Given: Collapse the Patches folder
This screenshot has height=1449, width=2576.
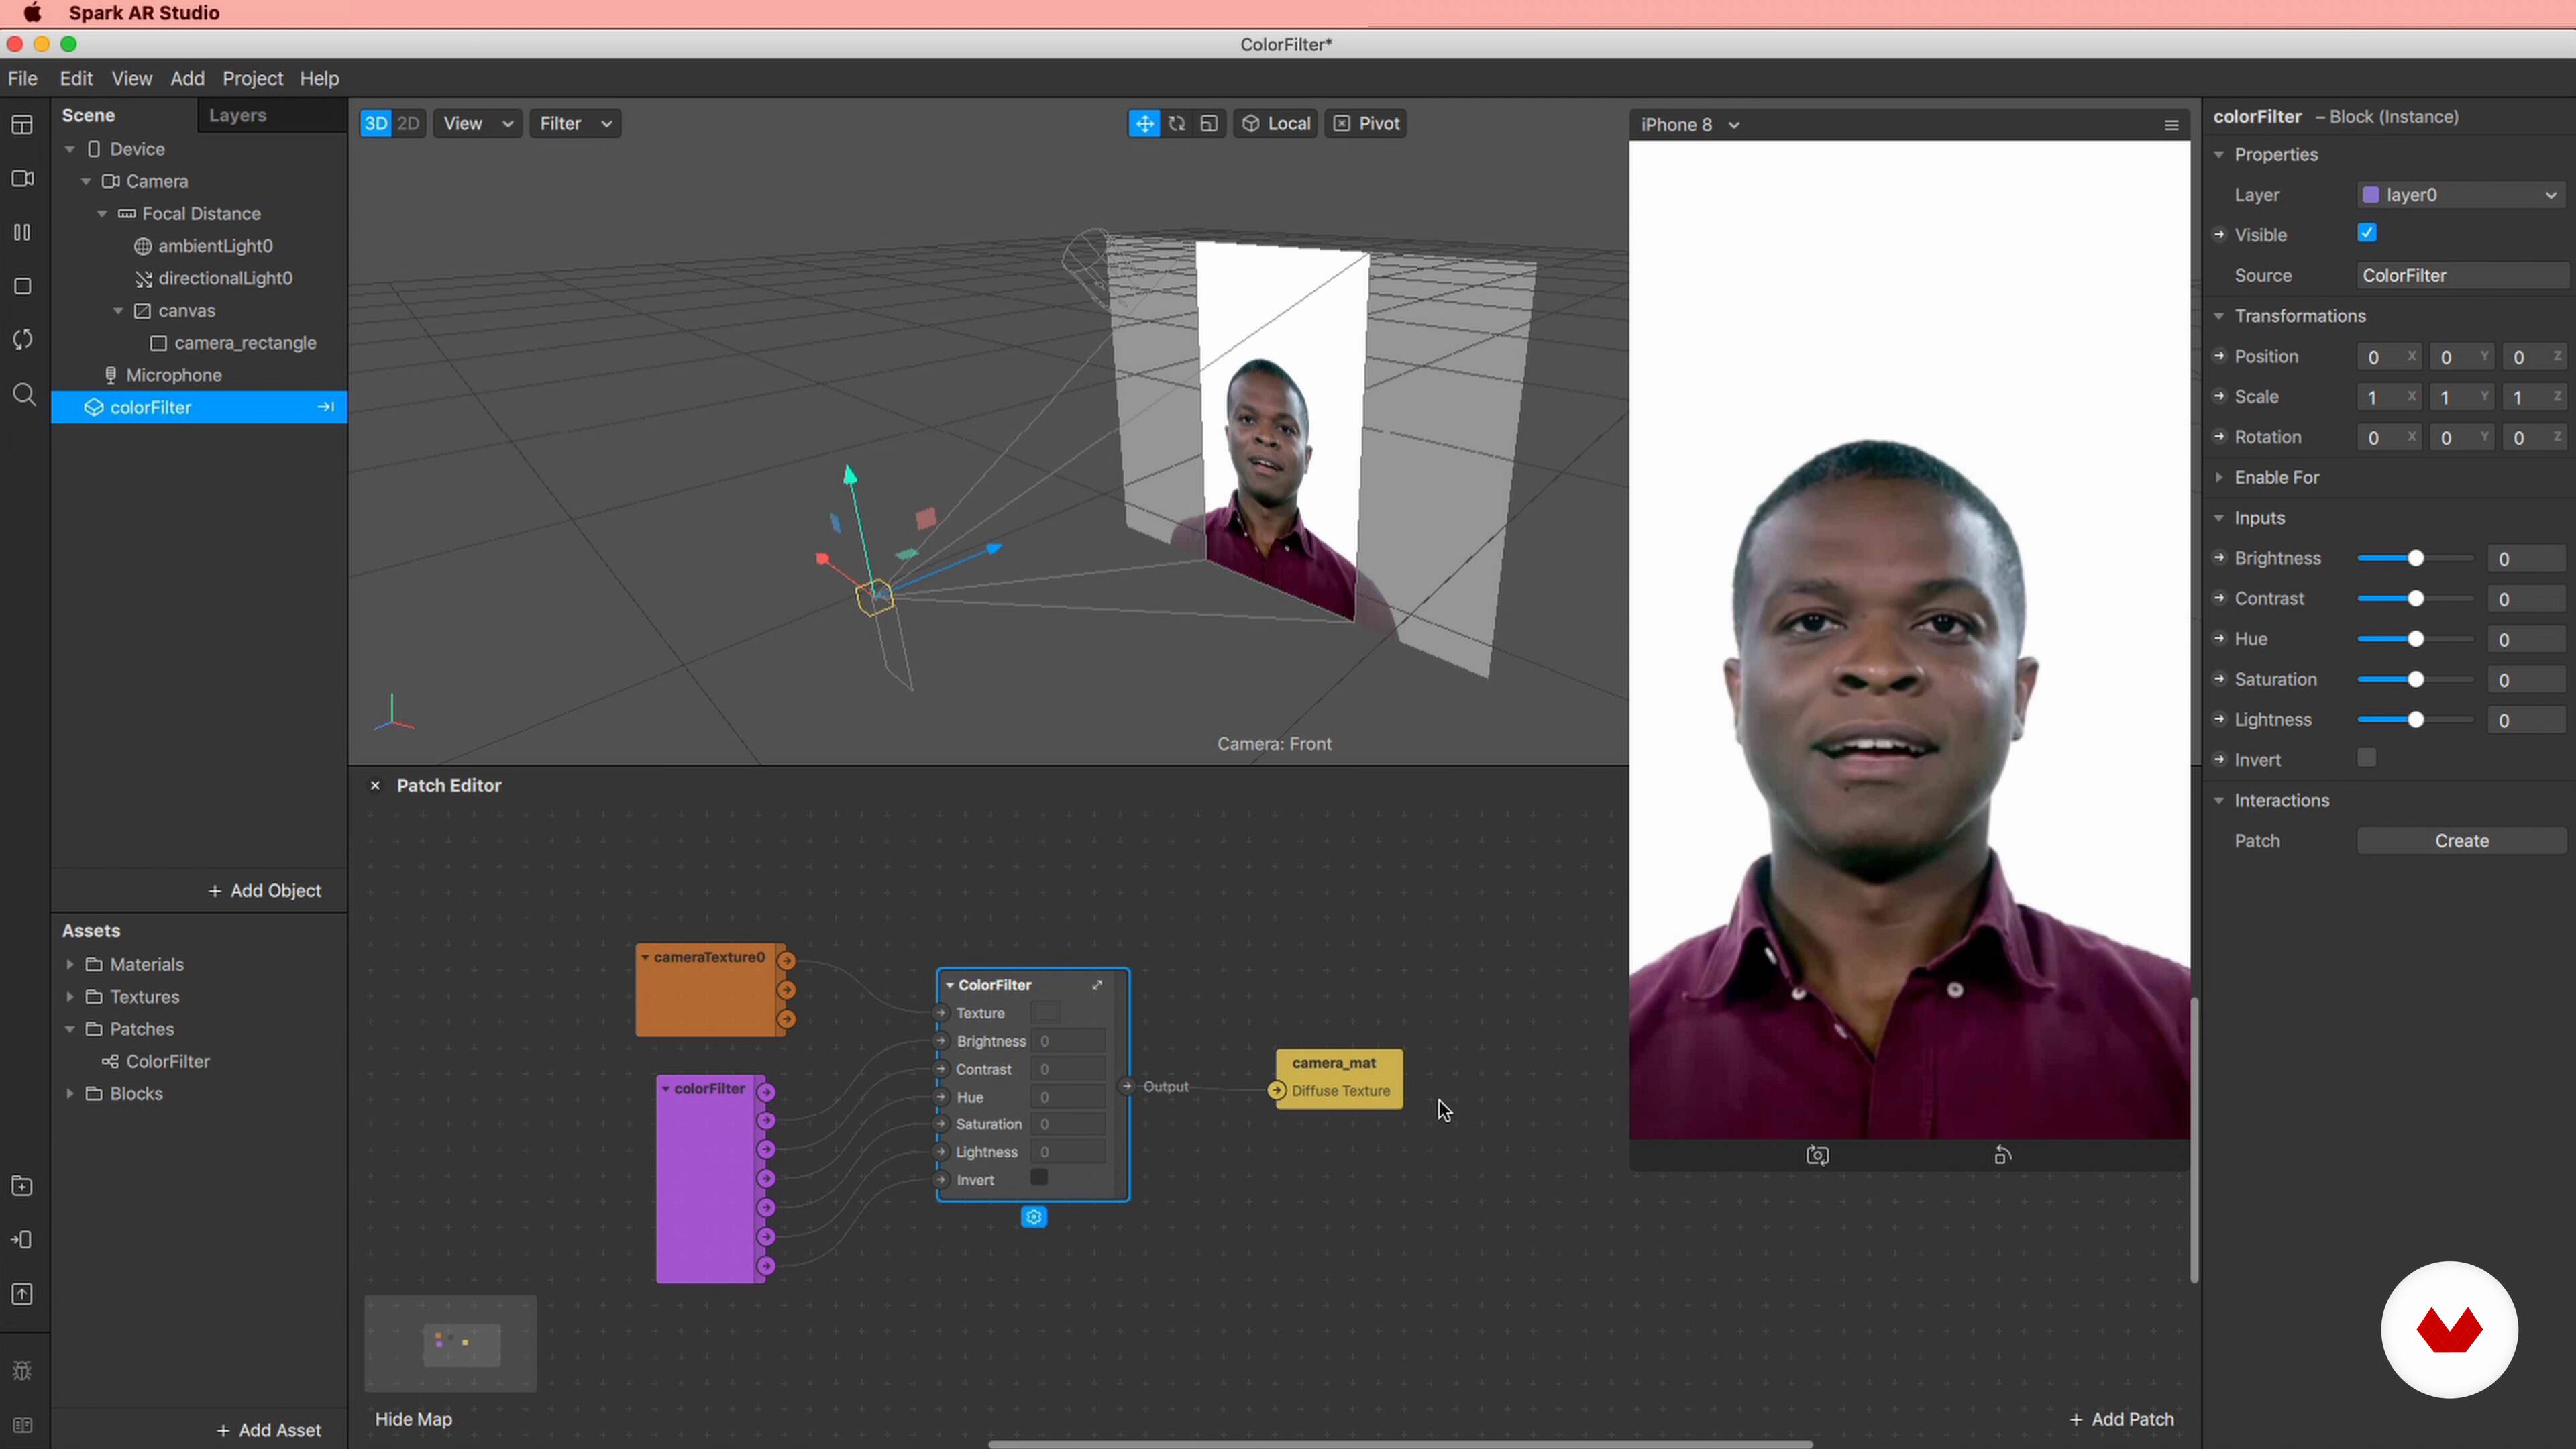Looking at the screenshot, I should (x=70, y=1029).
